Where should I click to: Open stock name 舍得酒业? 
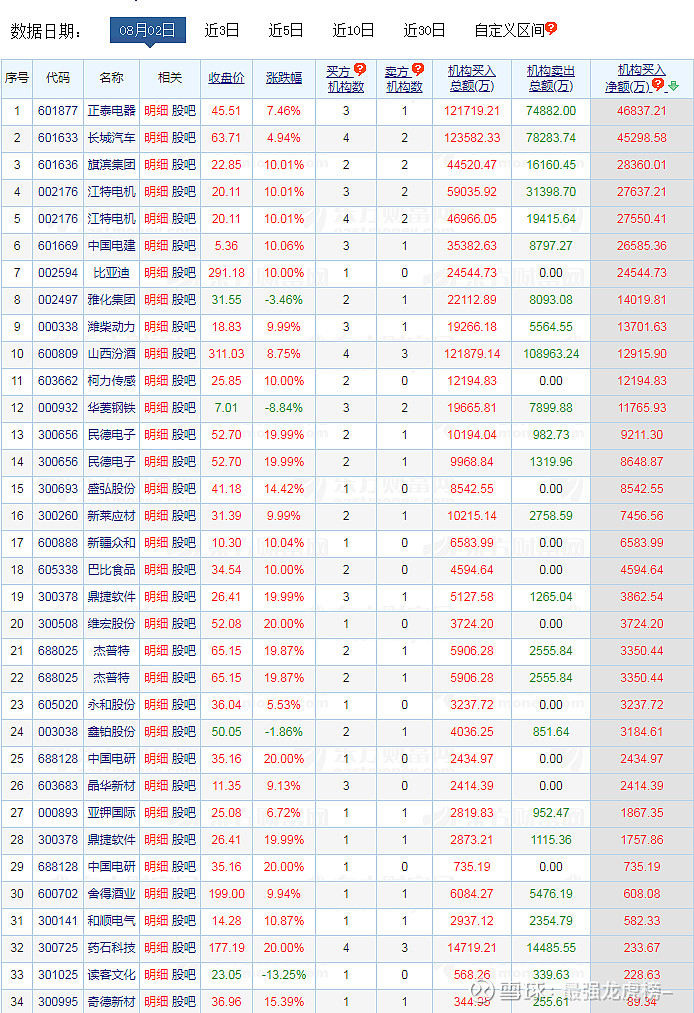click(x=111, y=894)
